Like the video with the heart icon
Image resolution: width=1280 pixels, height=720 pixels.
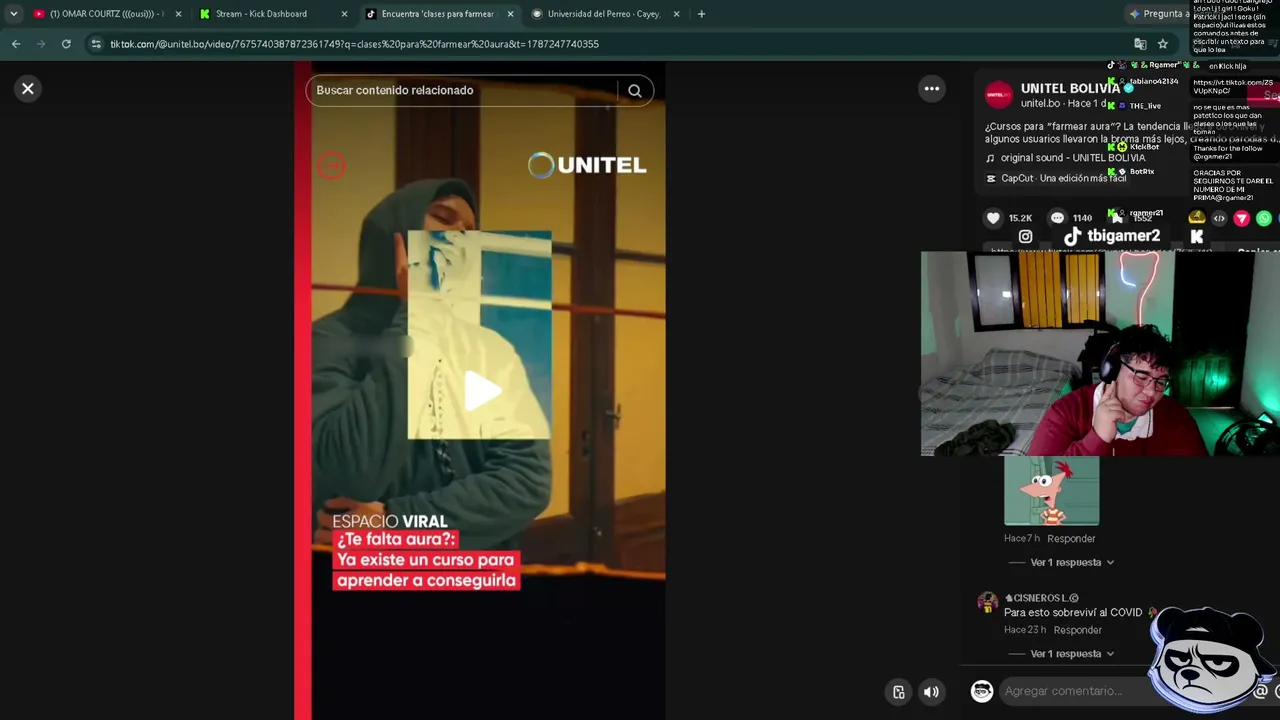tap(993, 218)
